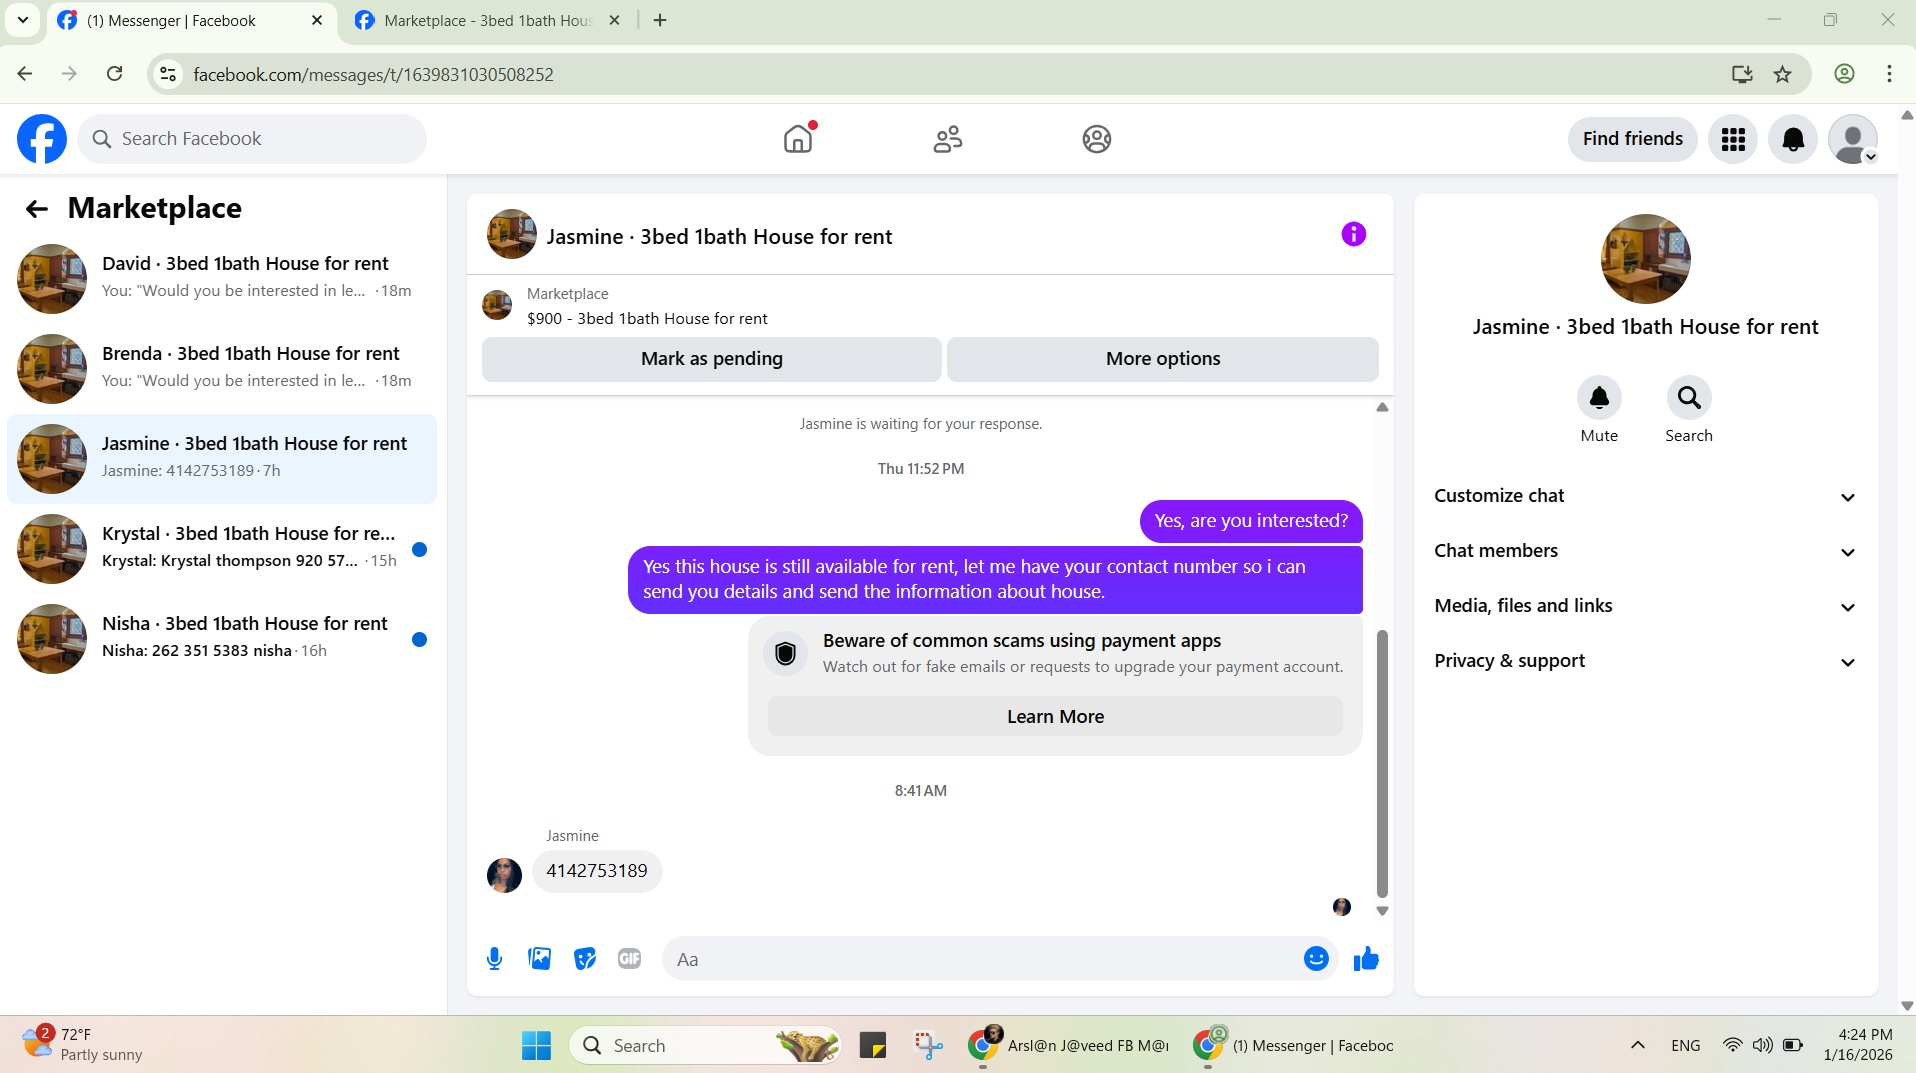
Task: Open the Windows taskbar Search box
Action: [705, 1046]
